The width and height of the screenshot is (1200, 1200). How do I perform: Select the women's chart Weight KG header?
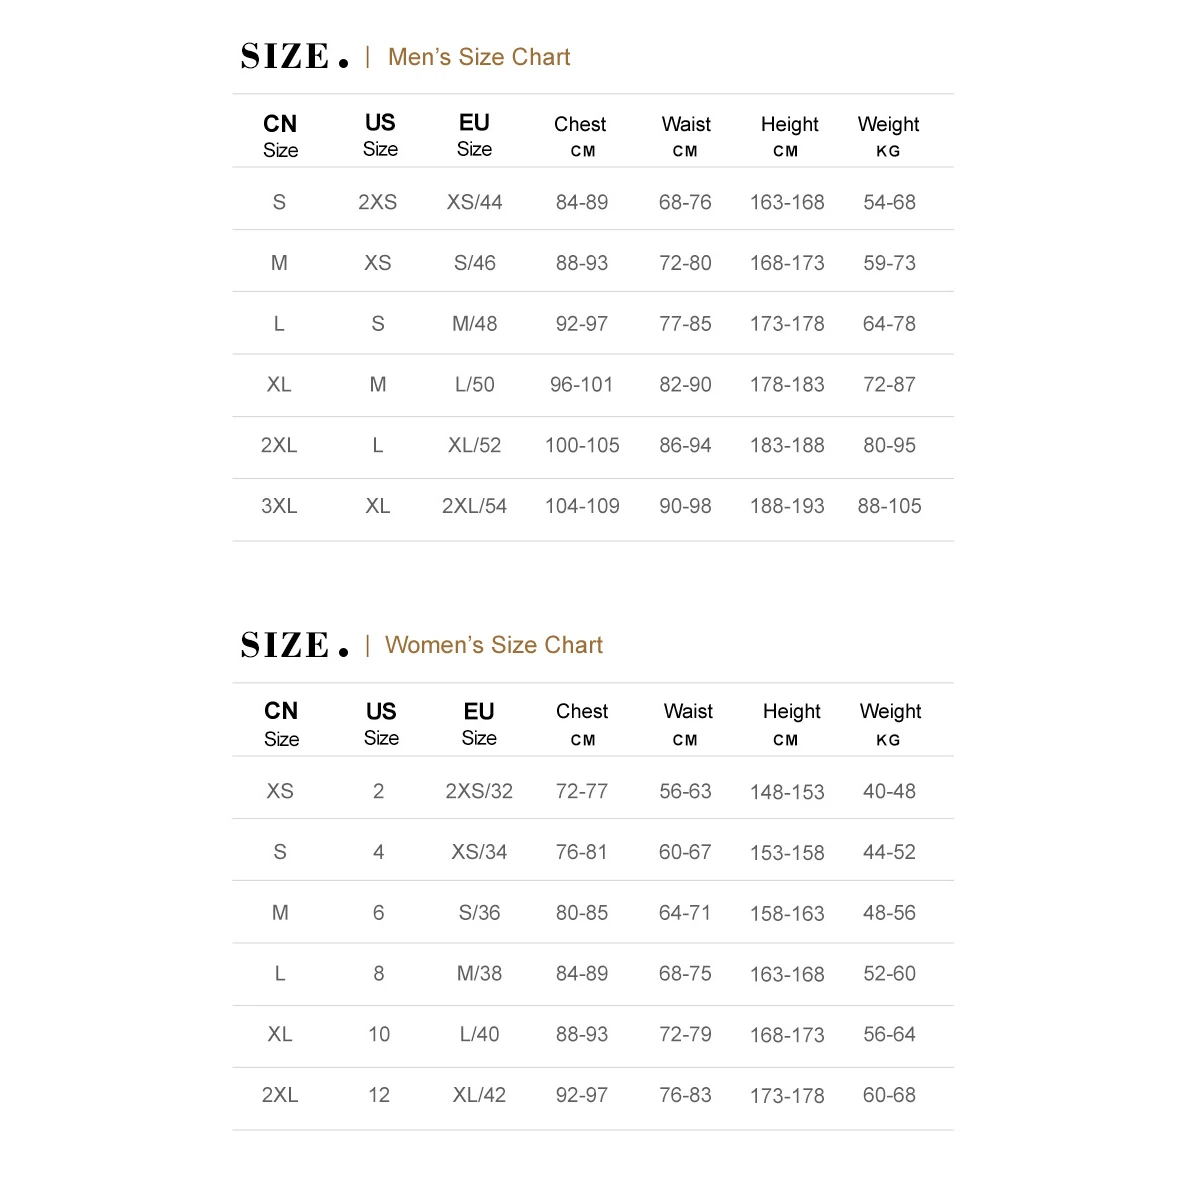pyautogui.click(x=889, y=723)
